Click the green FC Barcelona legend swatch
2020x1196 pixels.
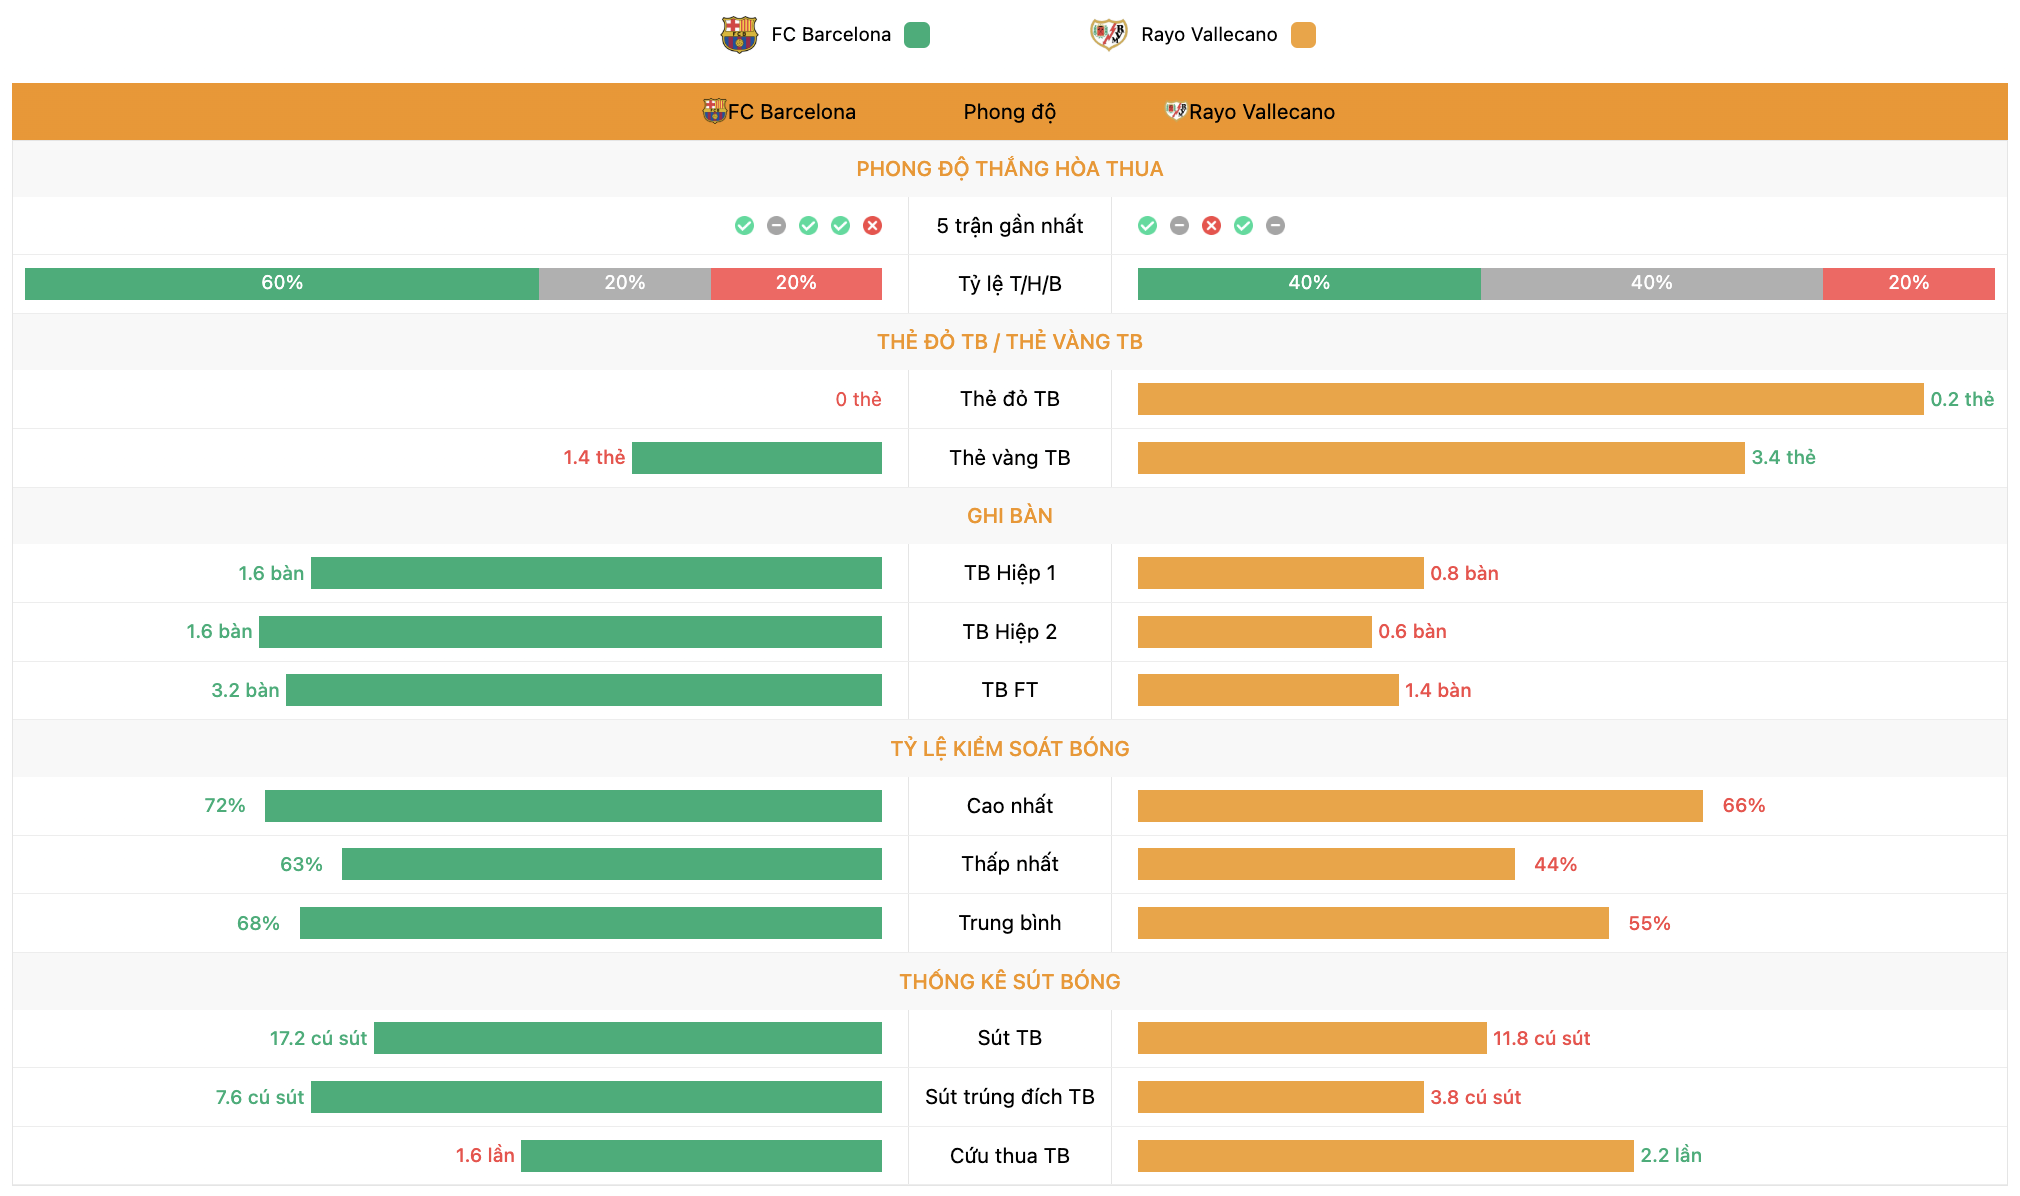click(x=917, y=35)
